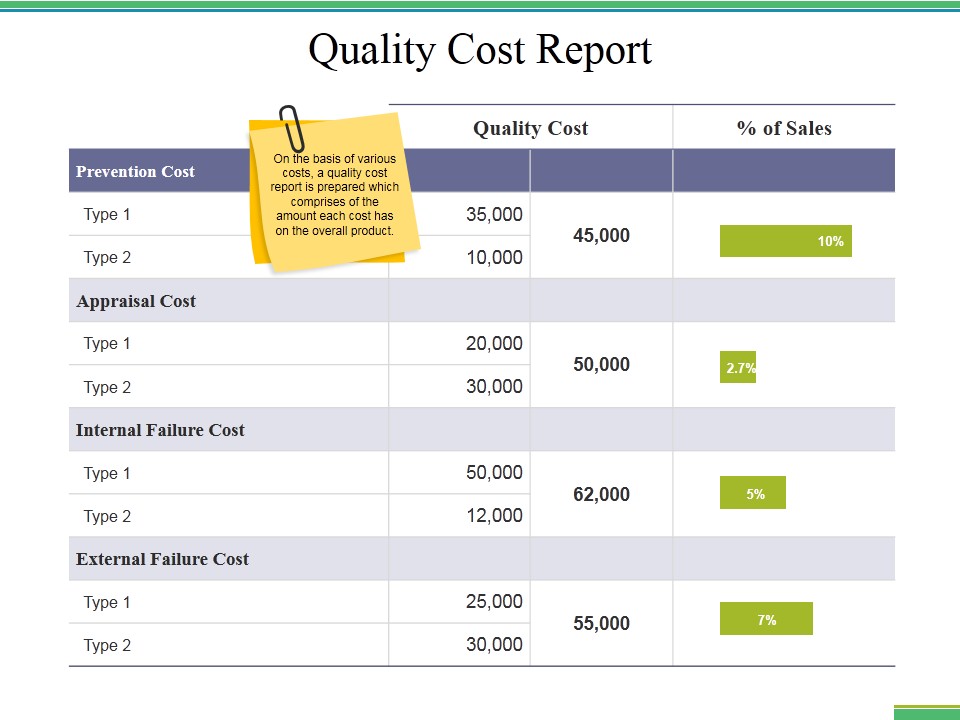Click the 5% green bar

coord(752,492)
